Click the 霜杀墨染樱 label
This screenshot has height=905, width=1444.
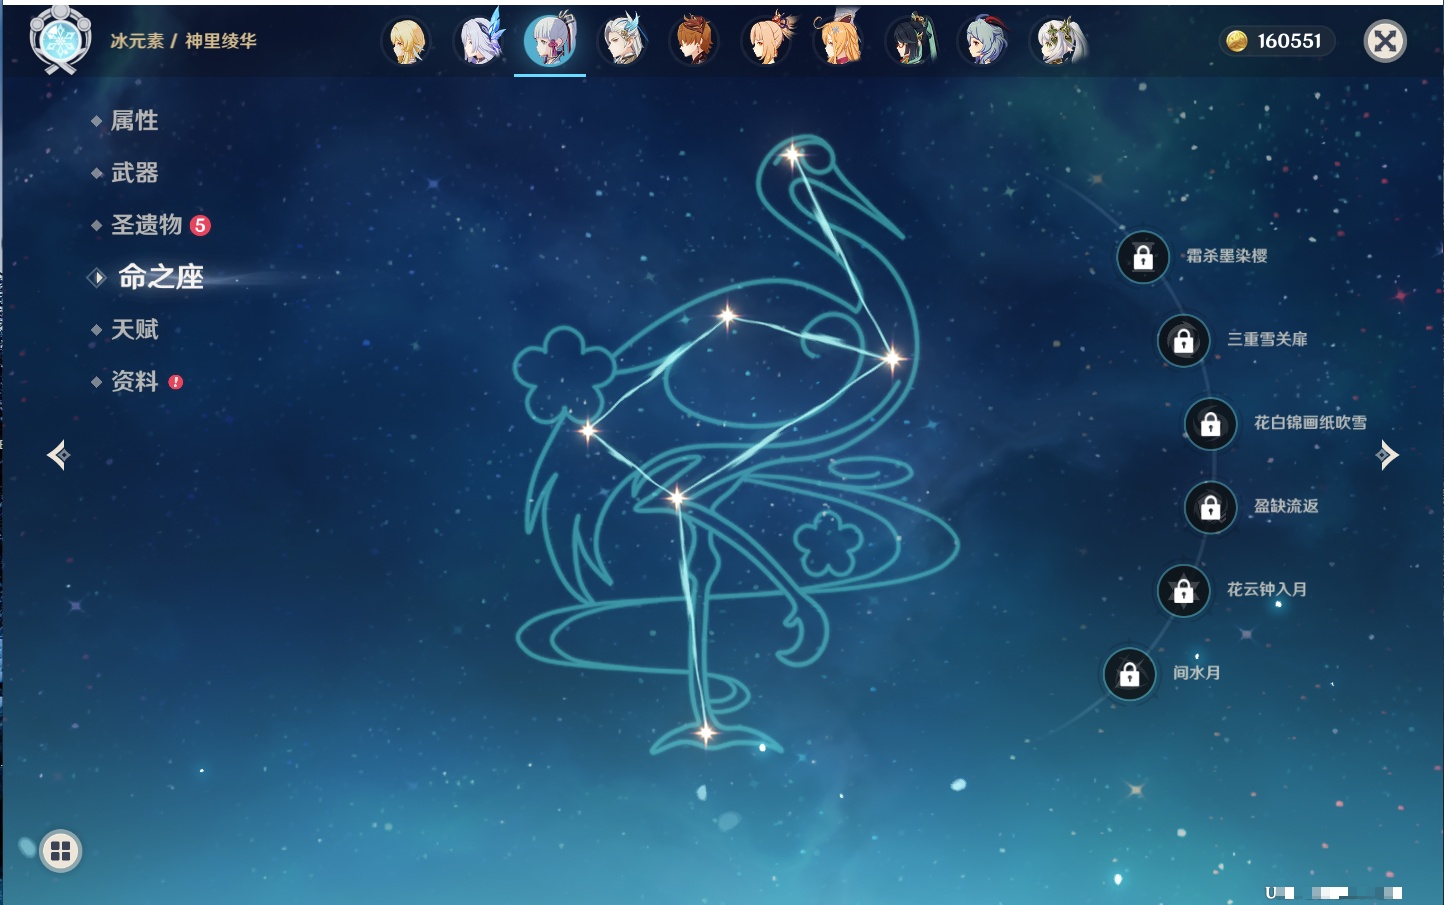click(1227, 256)
